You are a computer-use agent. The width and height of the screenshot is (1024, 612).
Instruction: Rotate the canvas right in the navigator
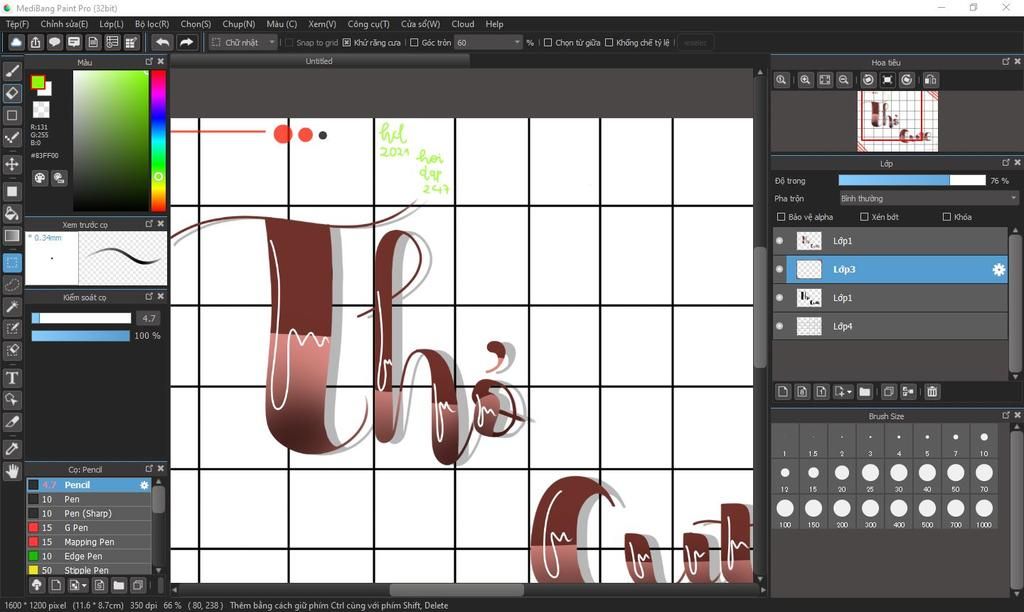click(906, 80)
